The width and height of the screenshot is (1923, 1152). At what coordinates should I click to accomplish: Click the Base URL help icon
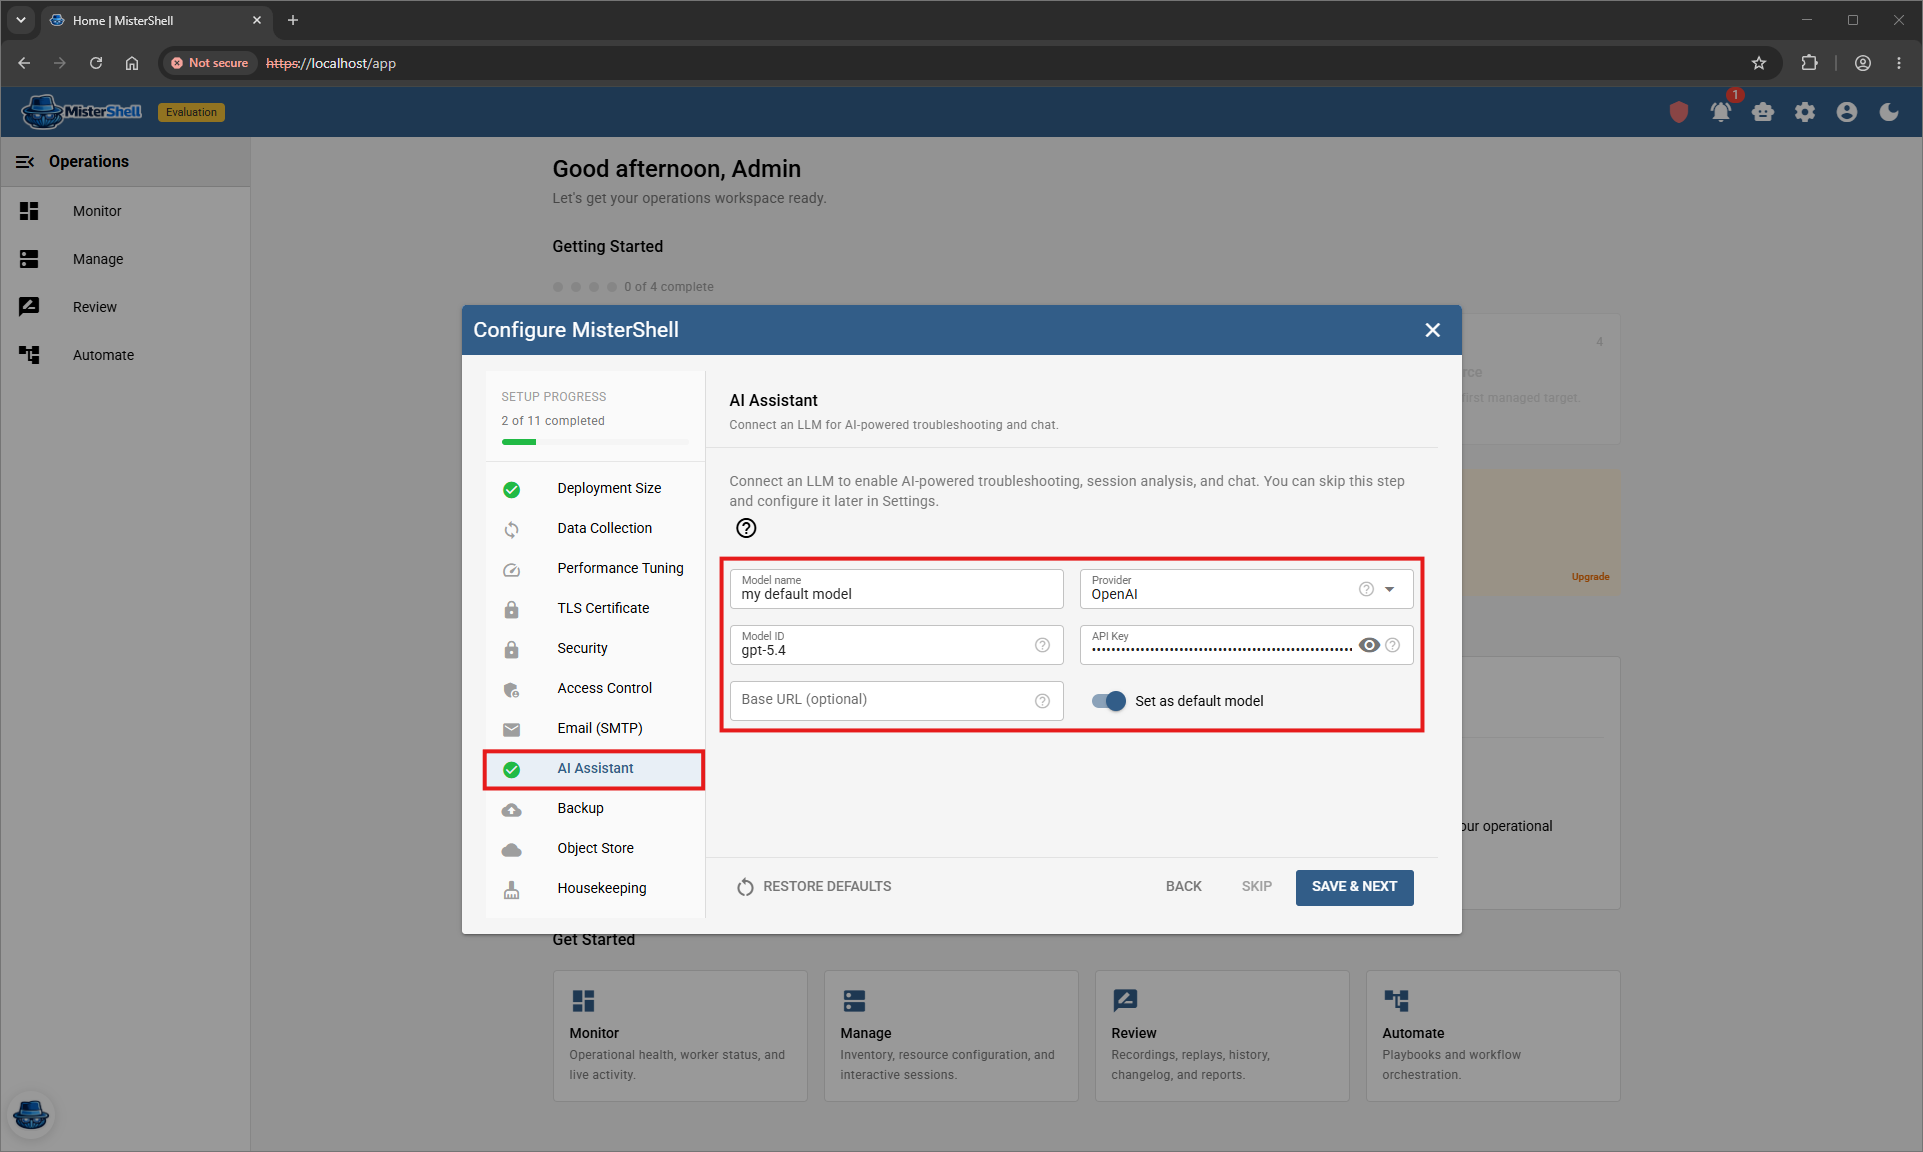(1042, 701)
